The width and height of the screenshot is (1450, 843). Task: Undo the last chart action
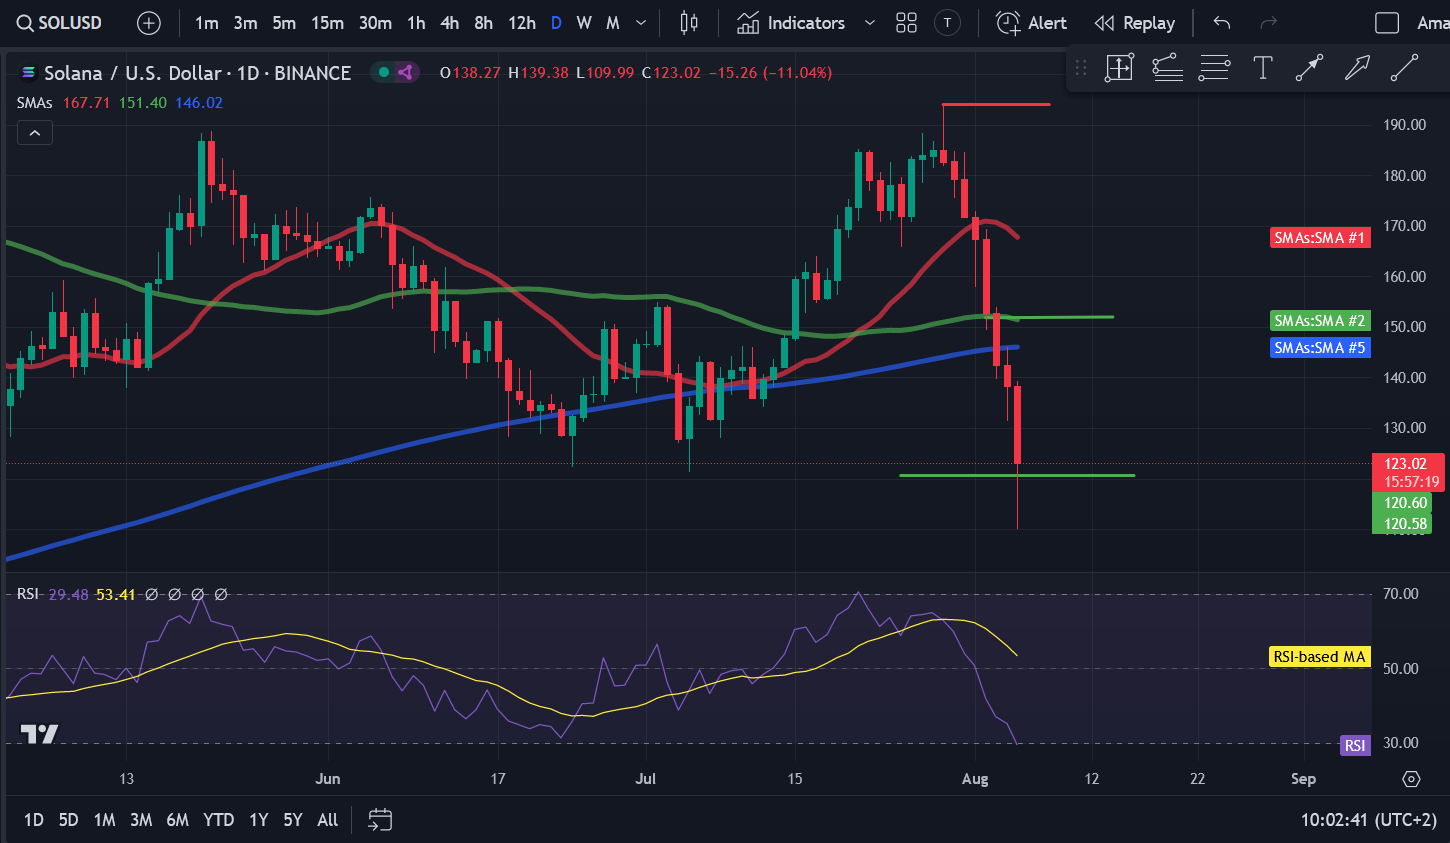1221,23
